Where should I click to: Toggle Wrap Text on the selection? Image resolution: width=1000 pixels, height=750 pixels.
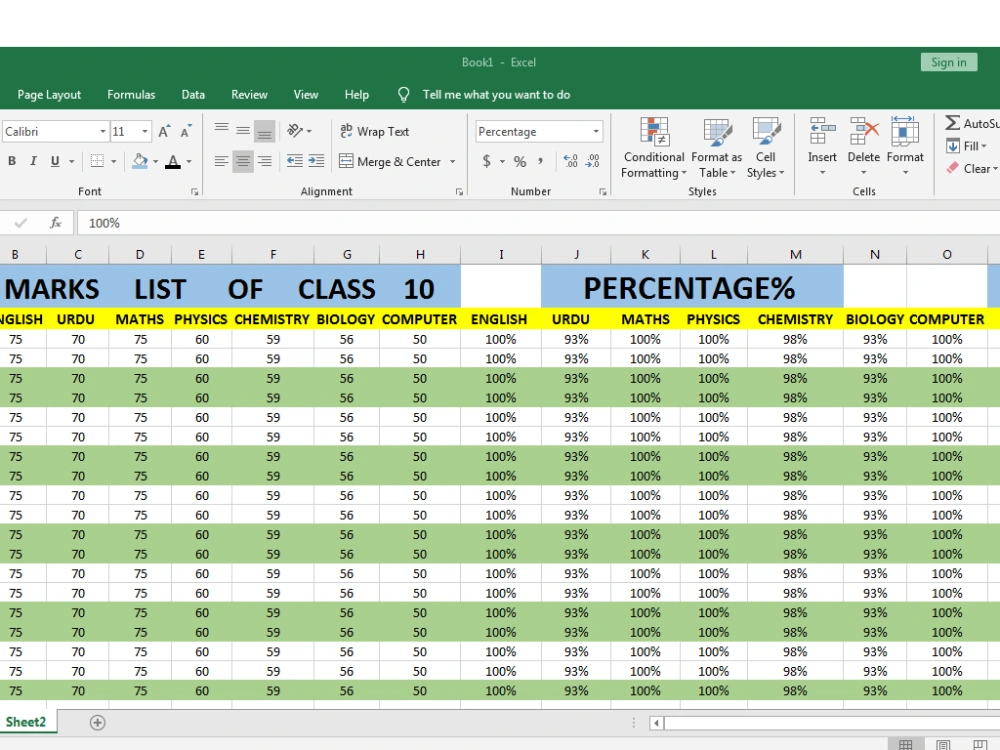pyautogui.click(x=374, y=131)
